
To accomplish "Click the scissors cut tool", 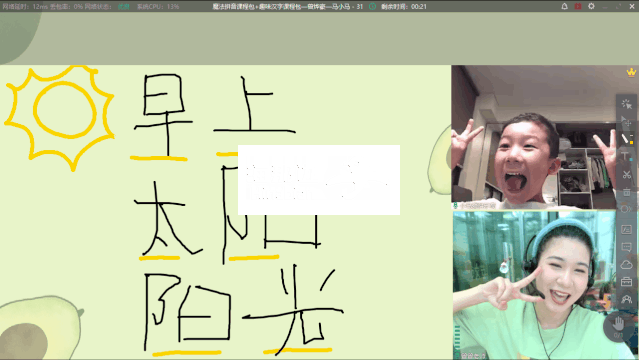I will 626,174.
